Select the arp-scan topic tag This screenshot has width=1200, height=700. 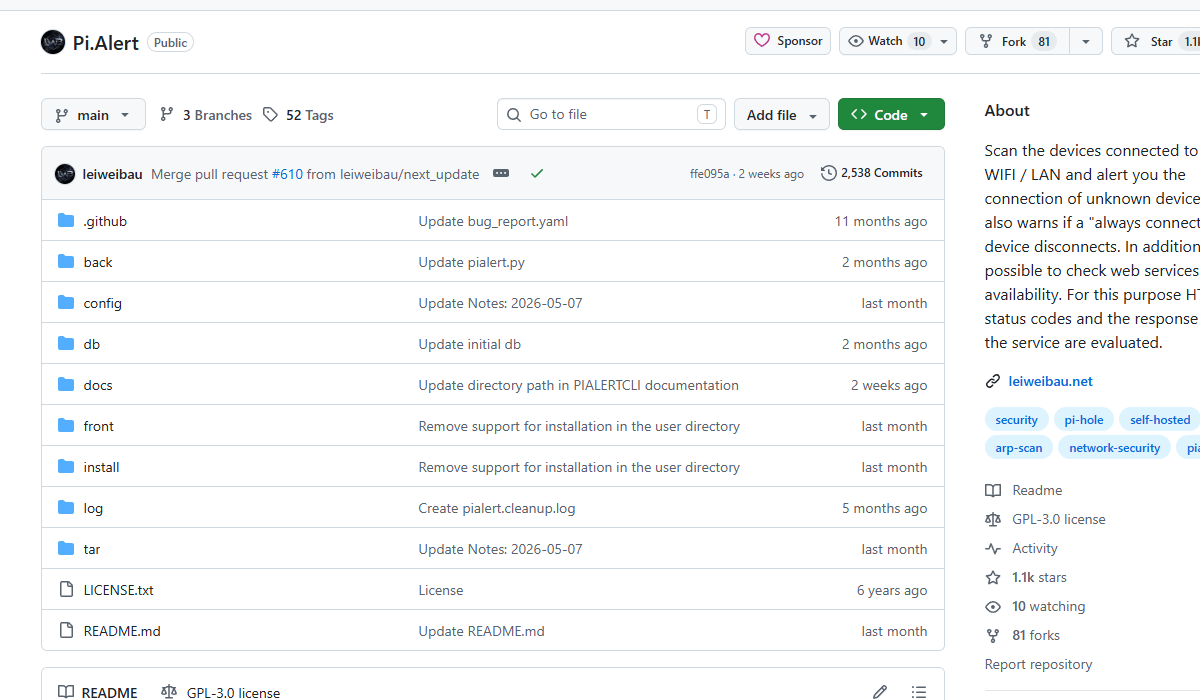coord(1019,448)
